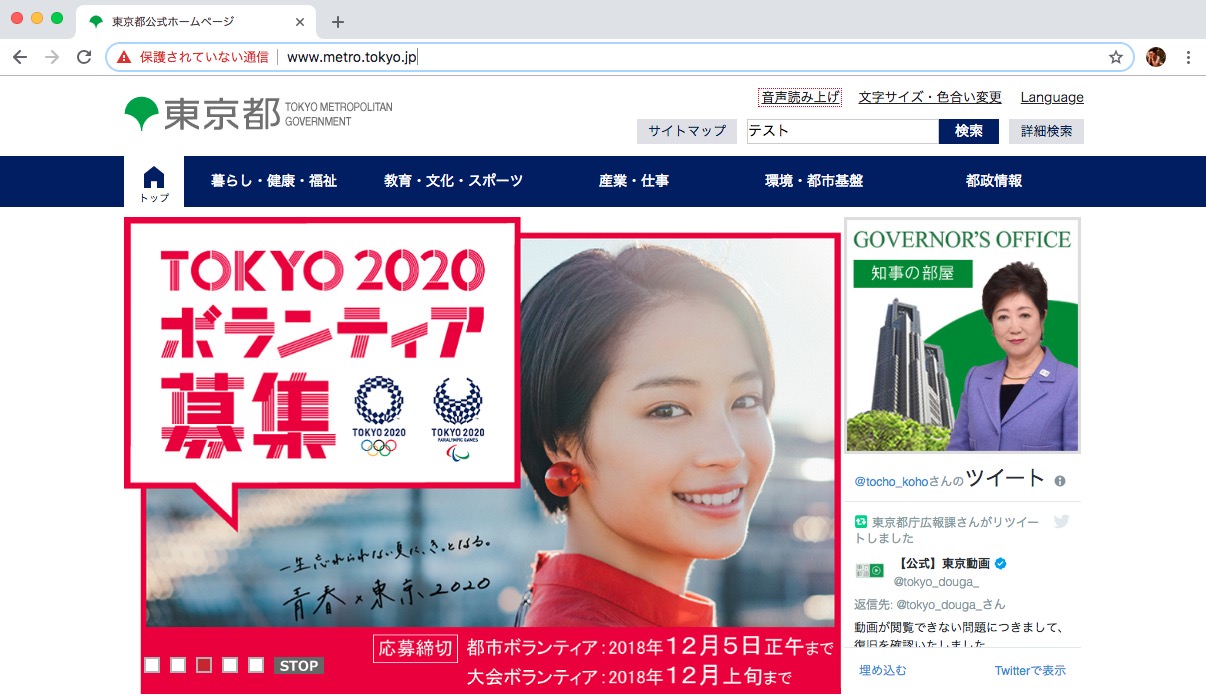Screen dimensions: 1206x696
Task: Open the Governor's Office 知事の部屋 banner
Action: tap(962, 335)
